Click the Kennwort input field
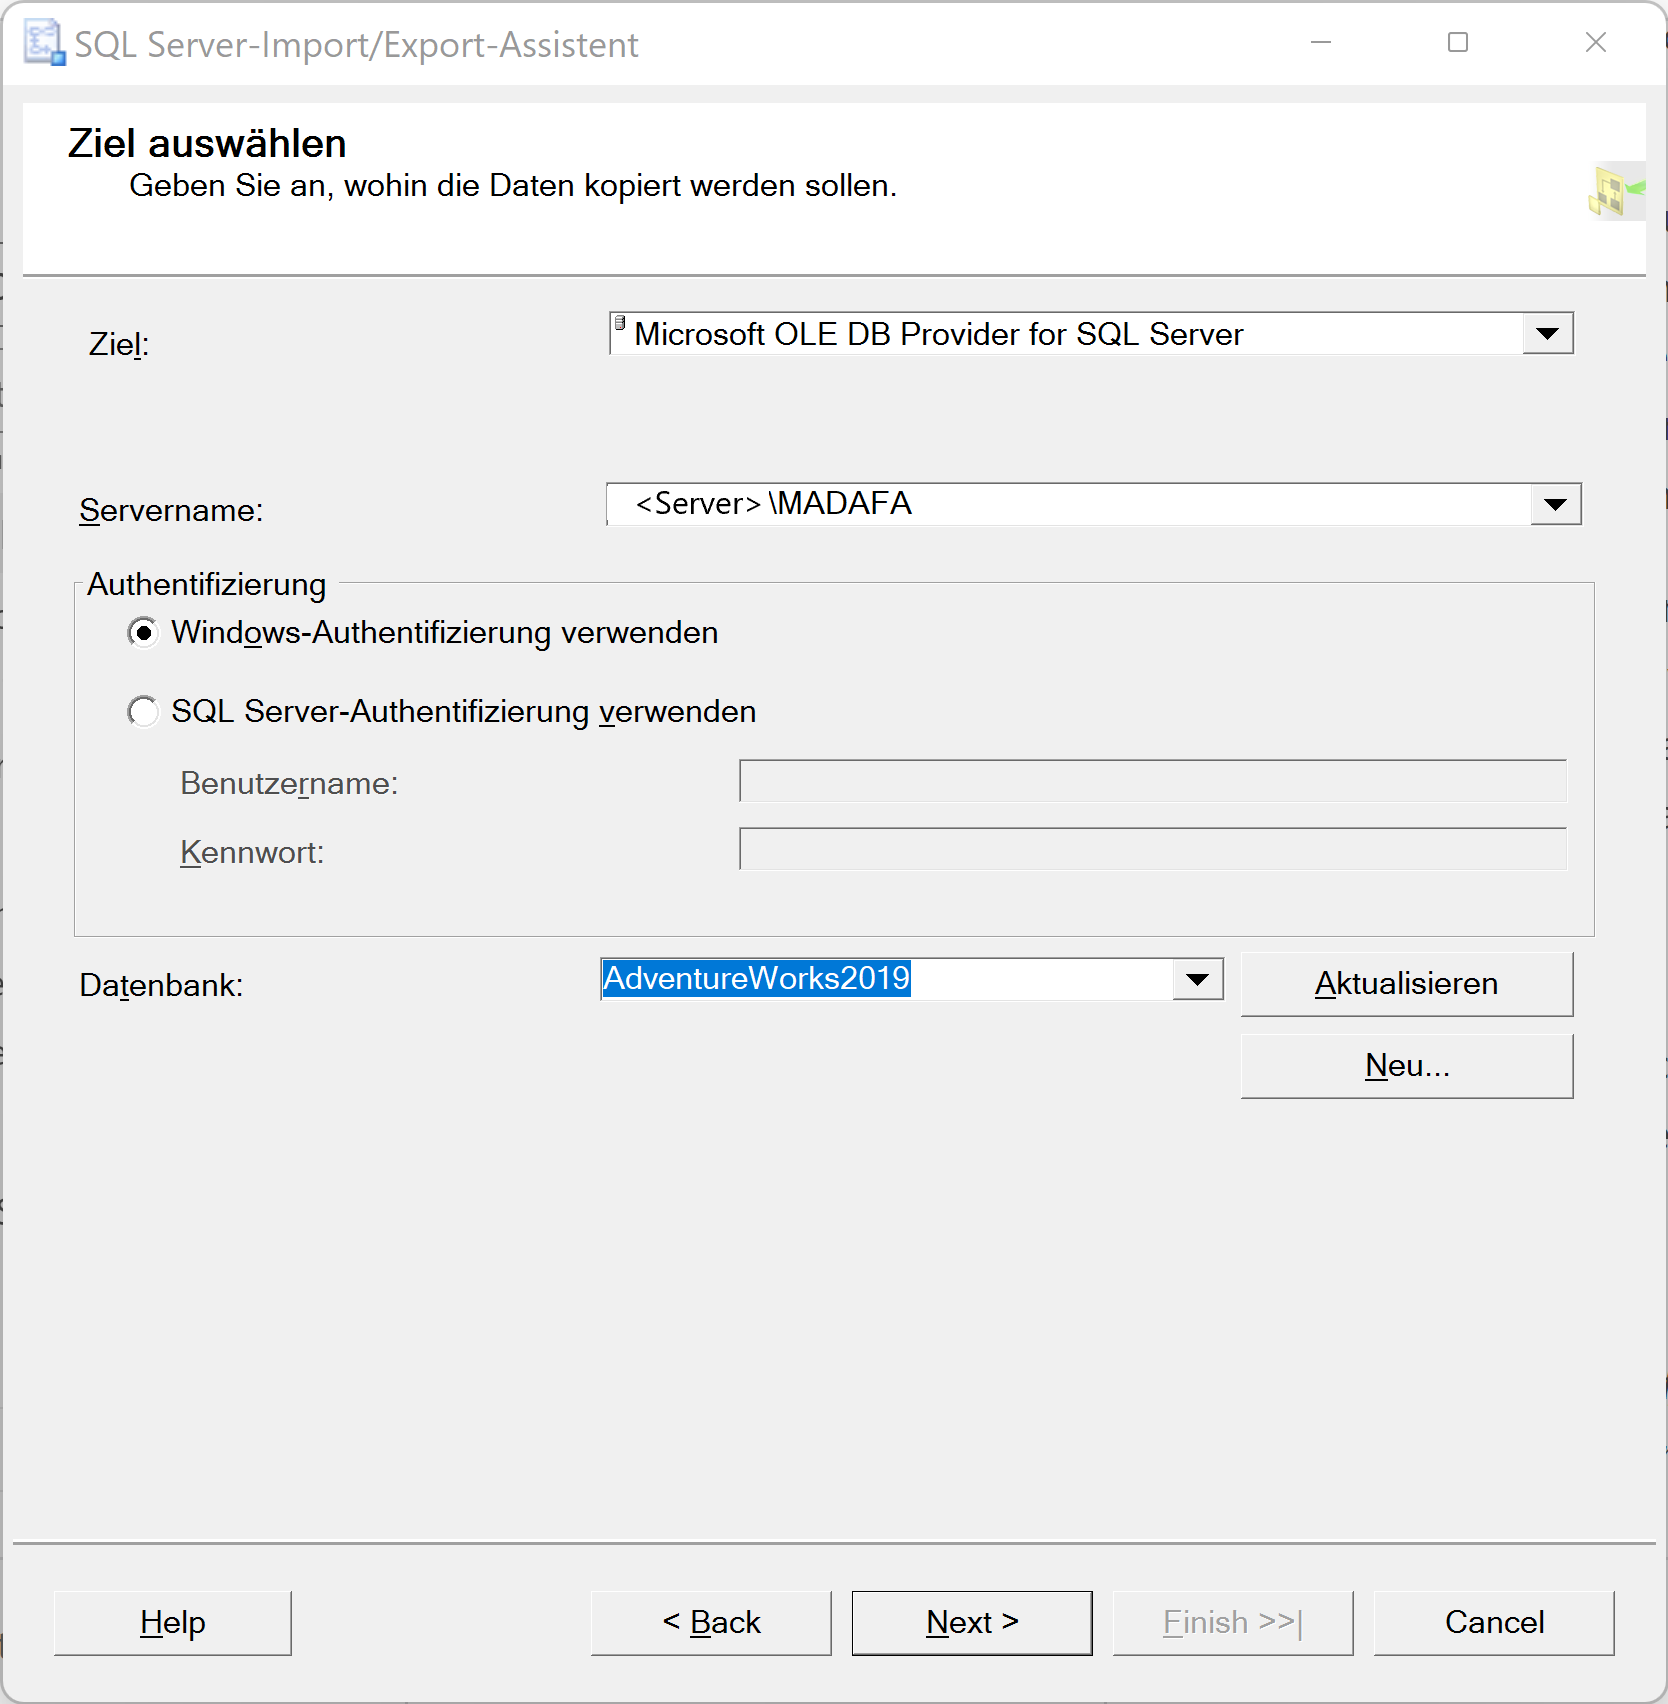This screenshot has height=1704, width=1668. point(1153,849)
